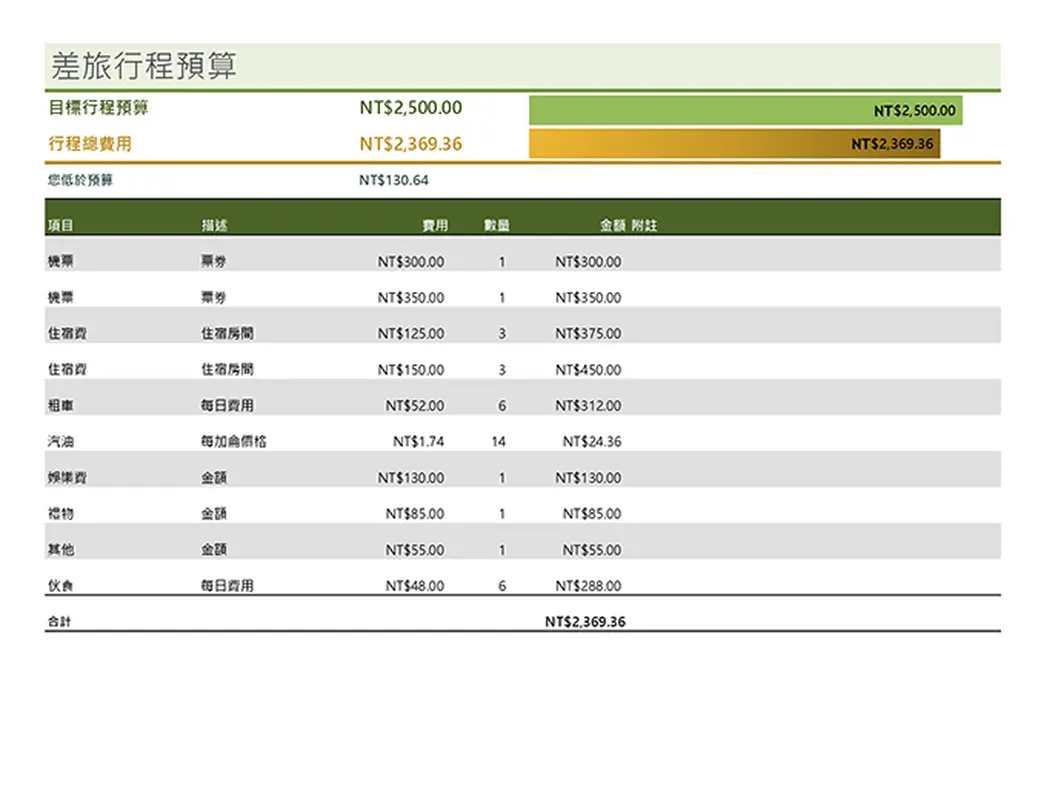Select the 伙食 item cell
Viewport: 1038px width, 800px height.
[60, 585]
